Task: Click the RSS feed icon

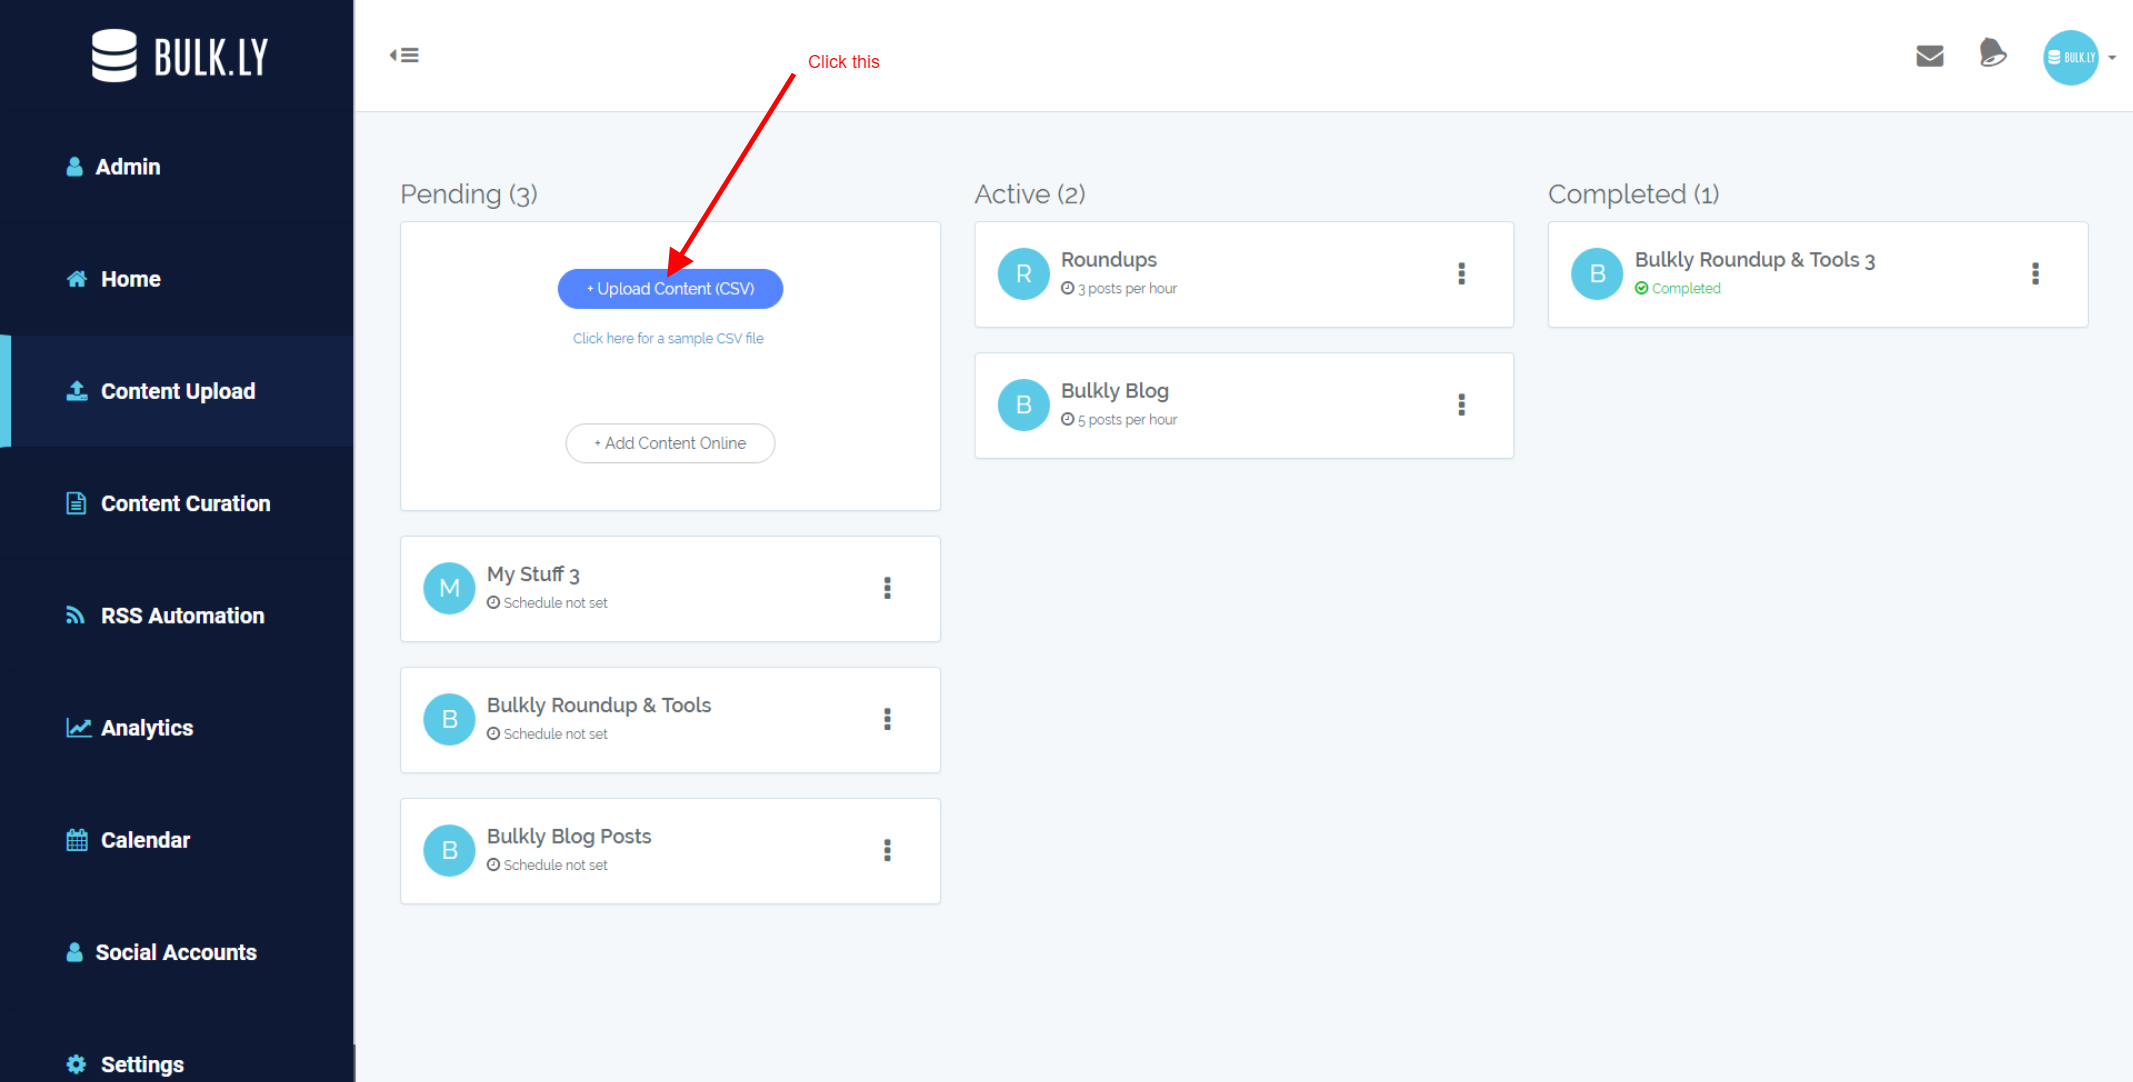Action: pos(75,615)
